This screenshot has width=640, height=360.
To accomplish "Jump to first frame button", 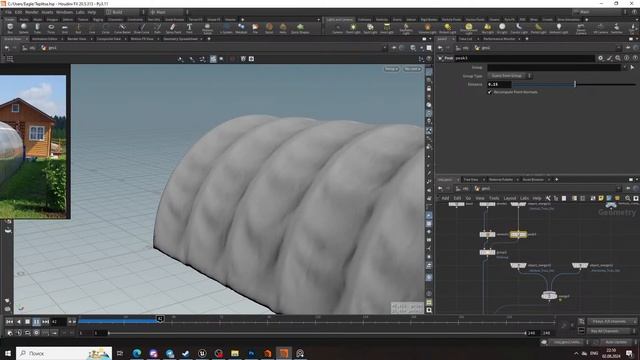I will [x=9, y=322].
